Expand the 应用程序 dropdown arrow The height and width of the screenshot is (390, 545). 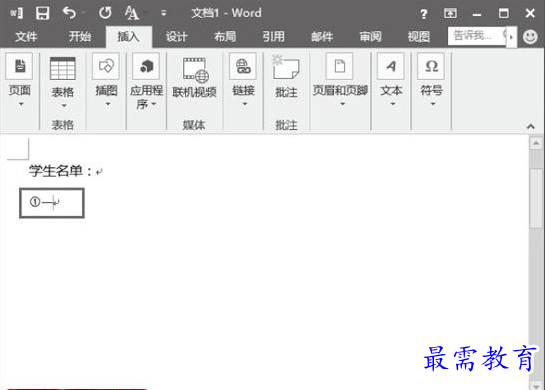pos(153,104)
